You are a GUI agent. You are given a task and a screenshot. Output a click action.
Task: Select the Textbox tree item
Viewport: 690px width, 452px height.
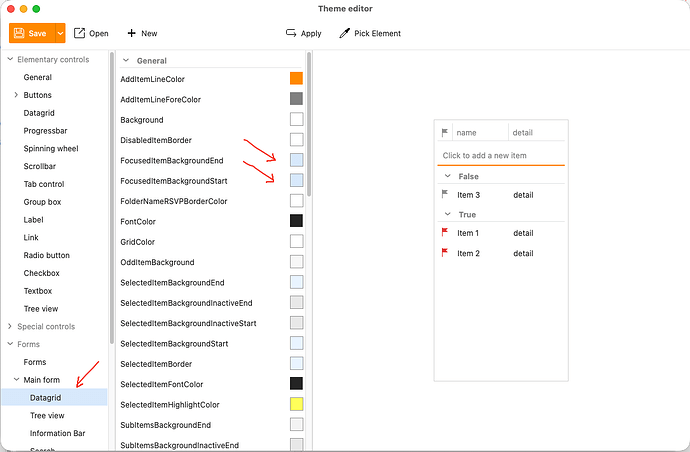coord(38,291)
